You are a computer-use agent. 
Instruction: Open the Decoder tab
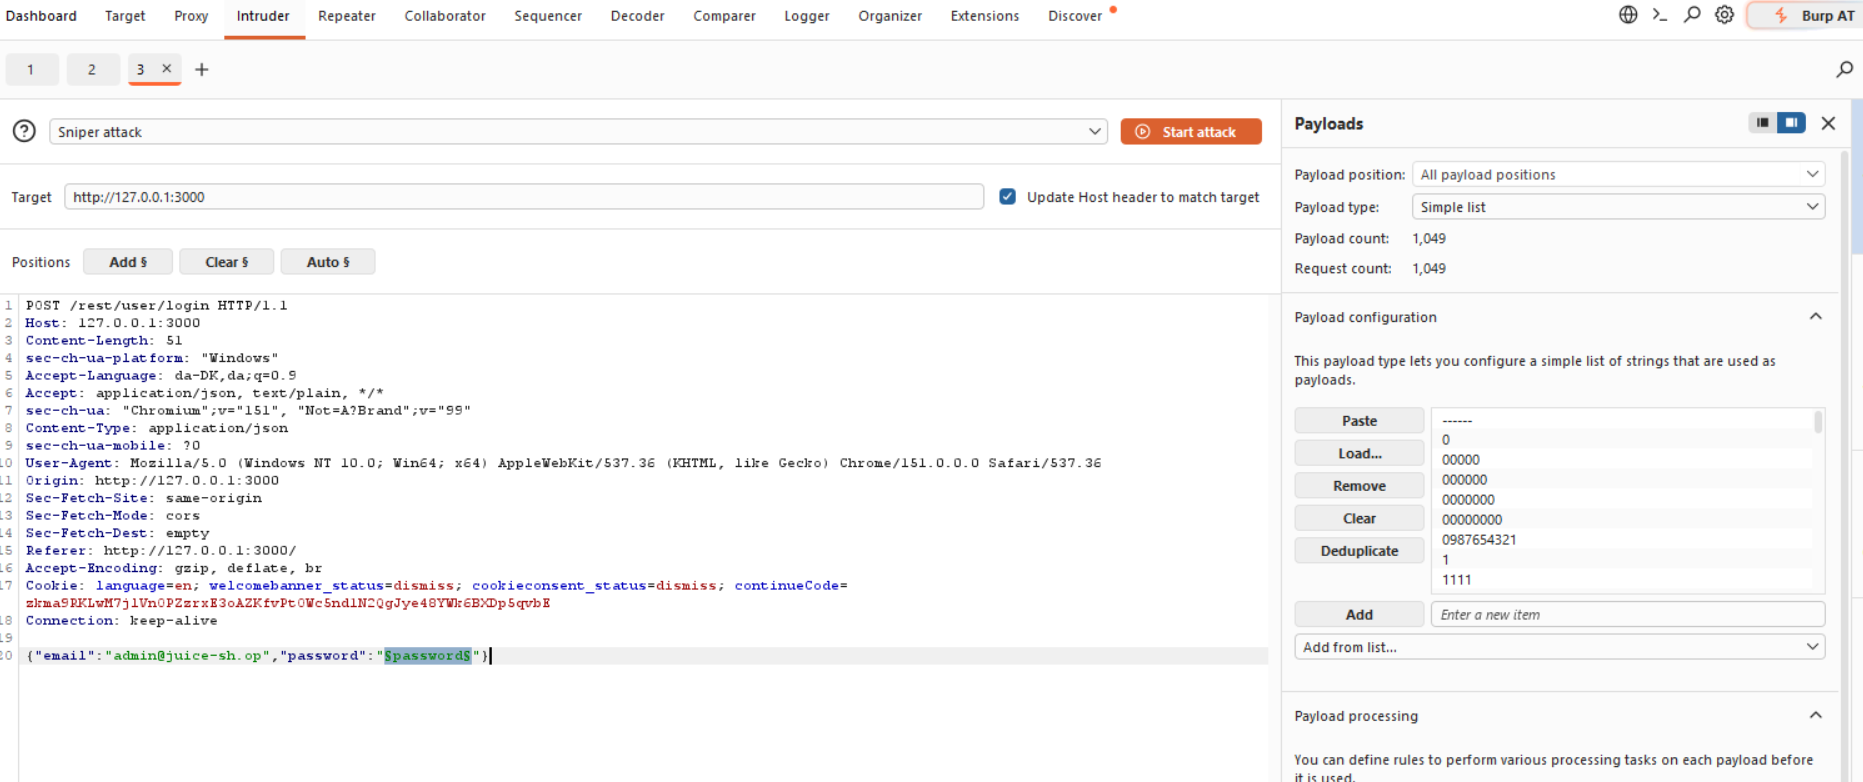(x=638, y=16)
